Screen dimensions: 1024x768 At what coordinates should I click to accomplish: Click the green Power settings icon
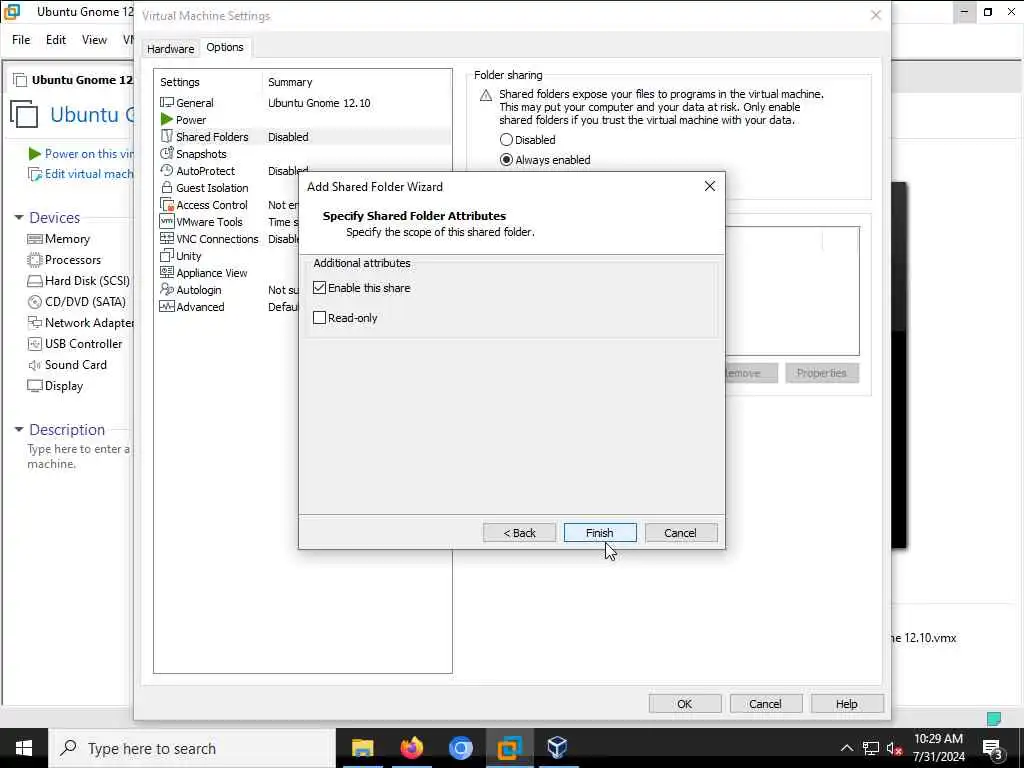(167, 120)
